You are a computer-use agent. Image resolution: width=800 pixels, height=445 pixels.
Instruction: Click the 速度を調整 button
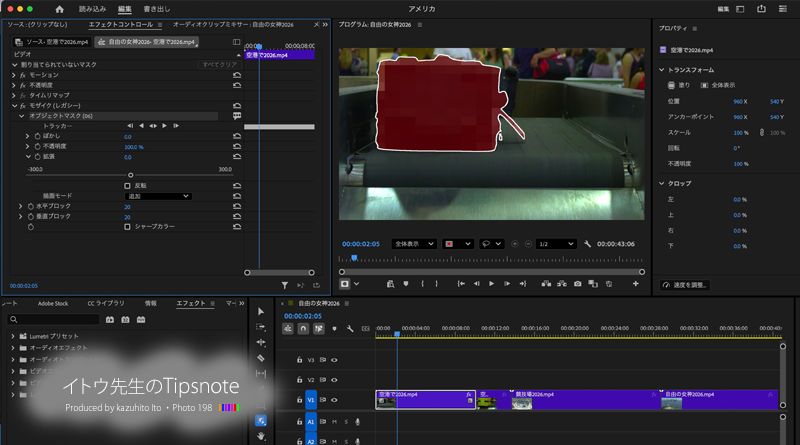(686, 285)
